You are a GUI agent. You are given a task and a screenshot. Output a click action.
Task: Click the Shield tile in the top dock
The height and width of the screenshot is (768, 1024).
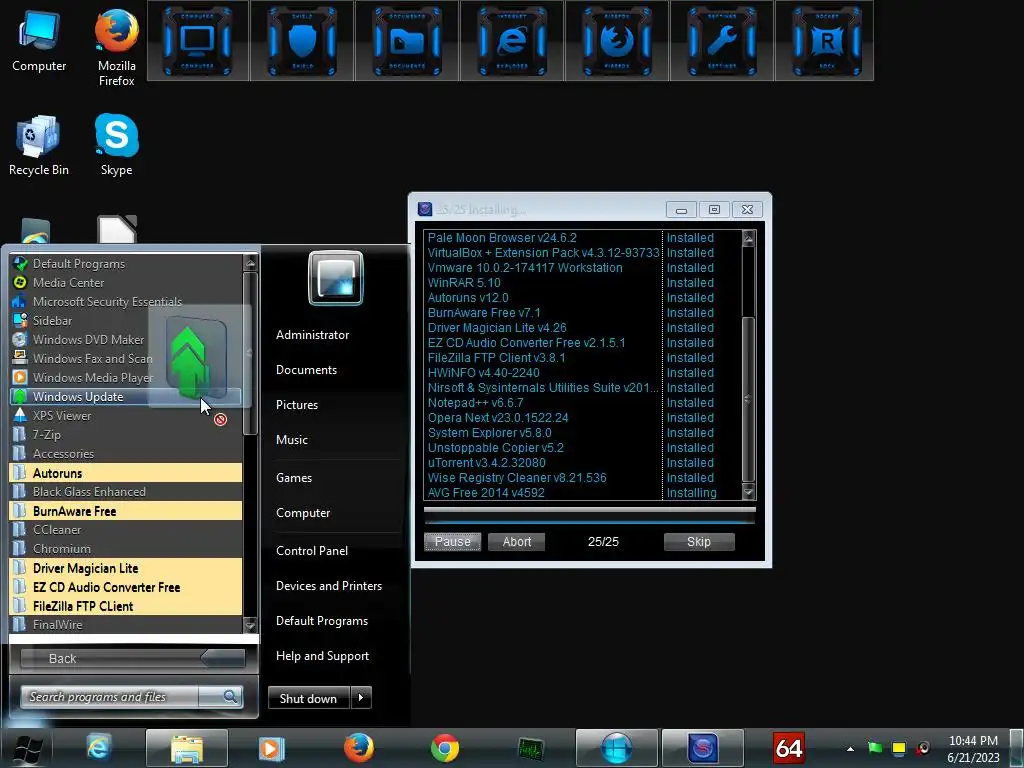(302, 40)
